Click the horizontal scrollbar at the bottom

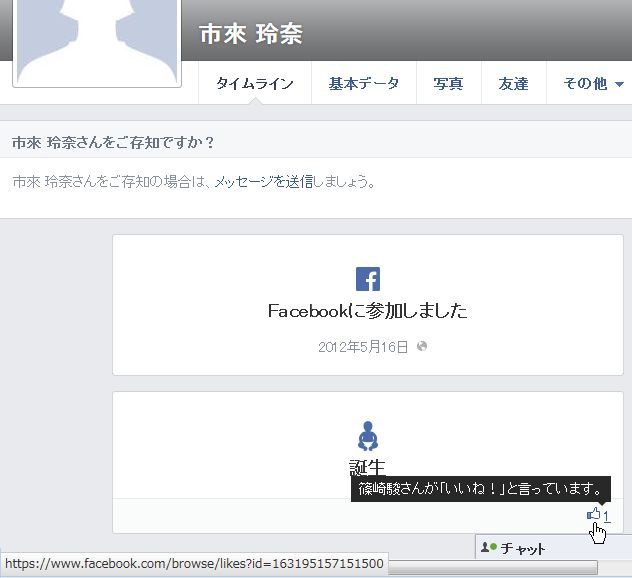(x=493, y=568)
